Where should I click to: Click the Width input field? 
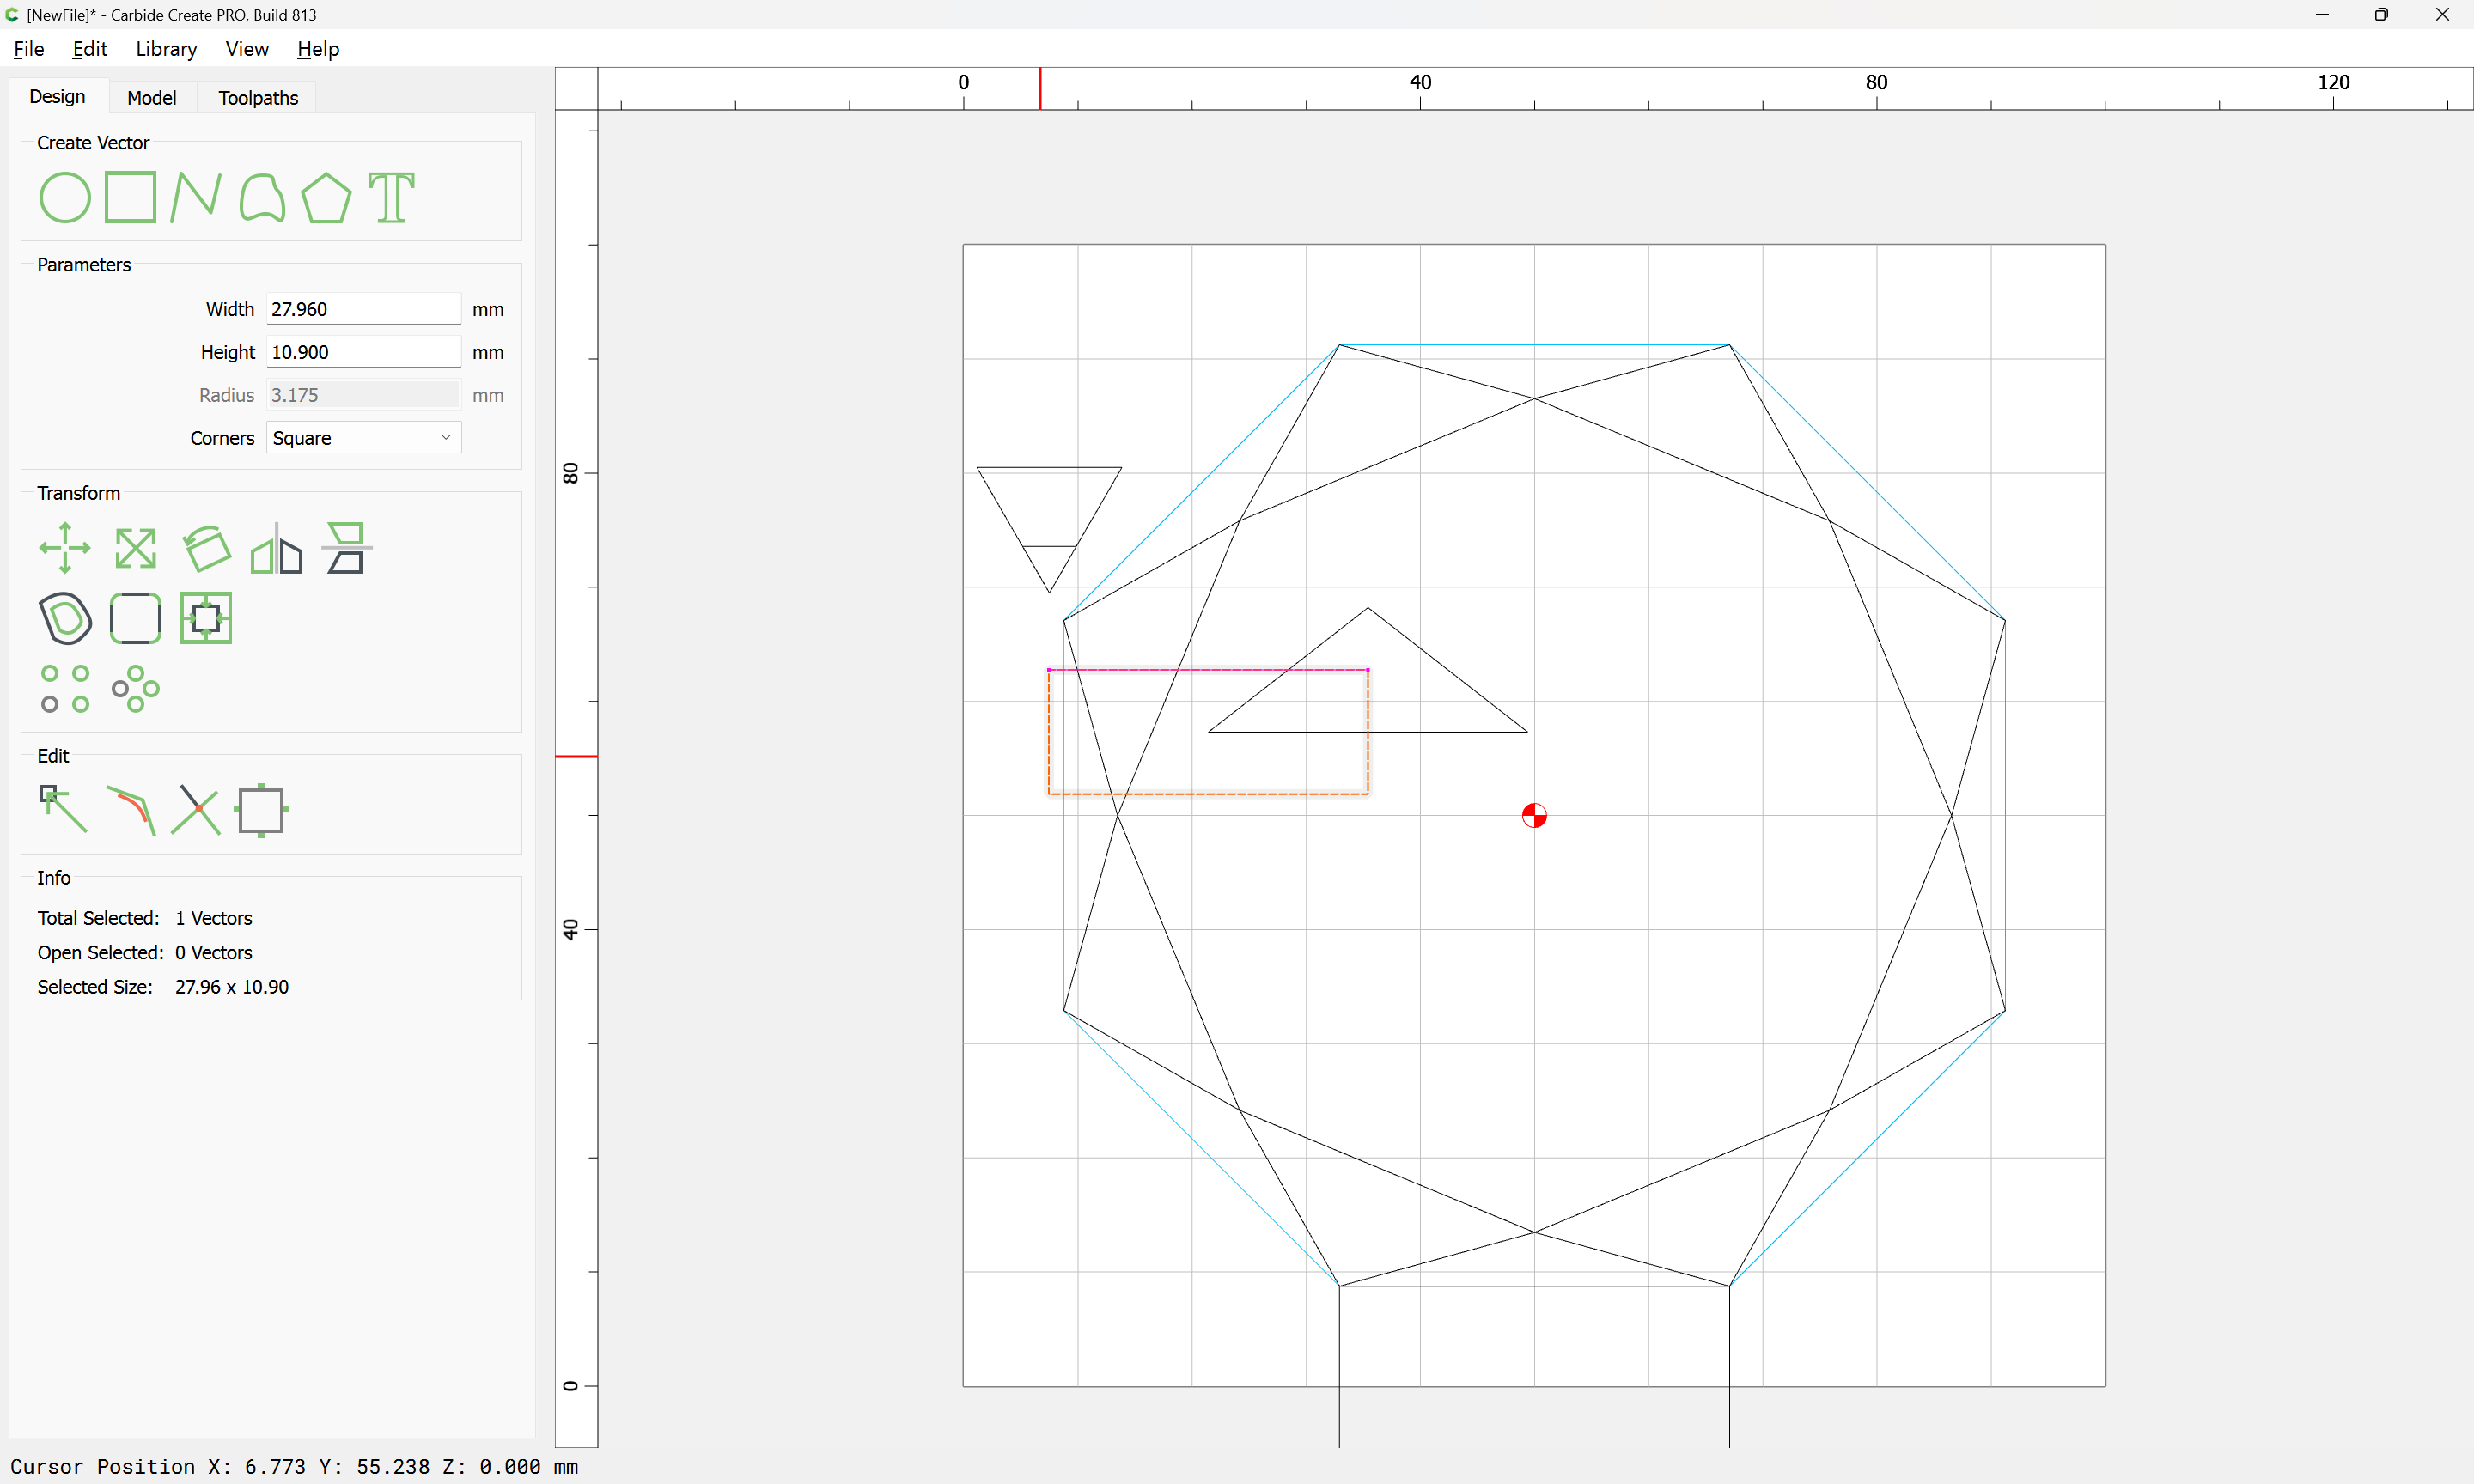pyautogui.click(x=364, y=309)
